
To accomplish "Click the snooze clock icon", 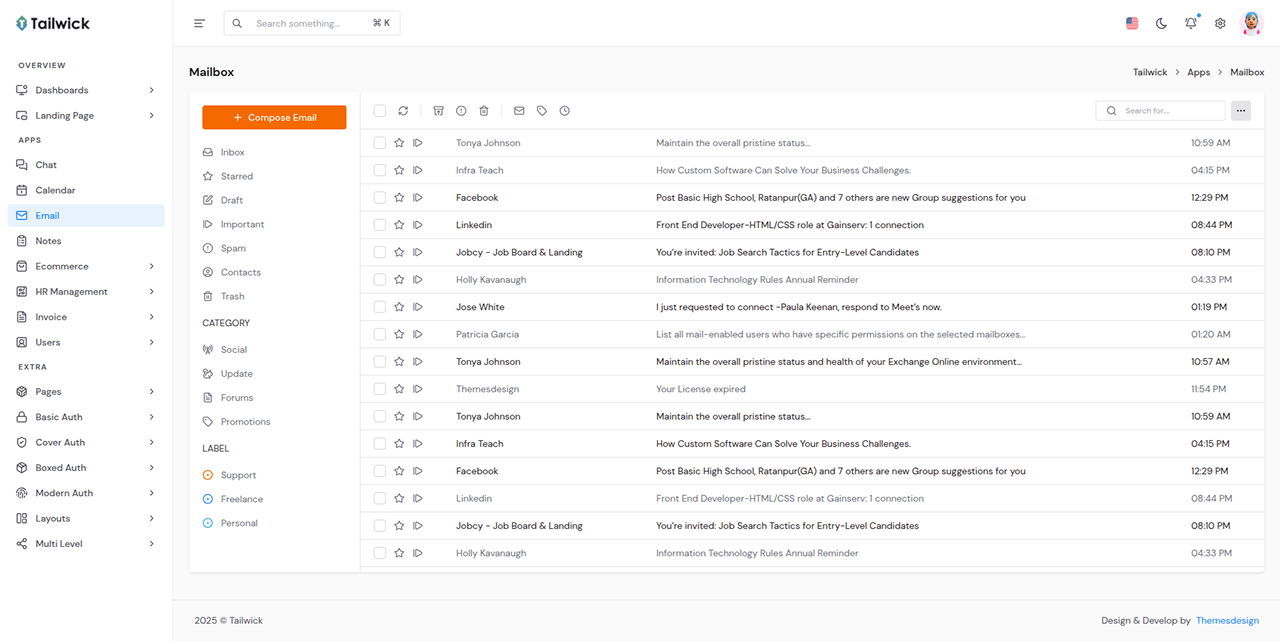I will point(565,111).
